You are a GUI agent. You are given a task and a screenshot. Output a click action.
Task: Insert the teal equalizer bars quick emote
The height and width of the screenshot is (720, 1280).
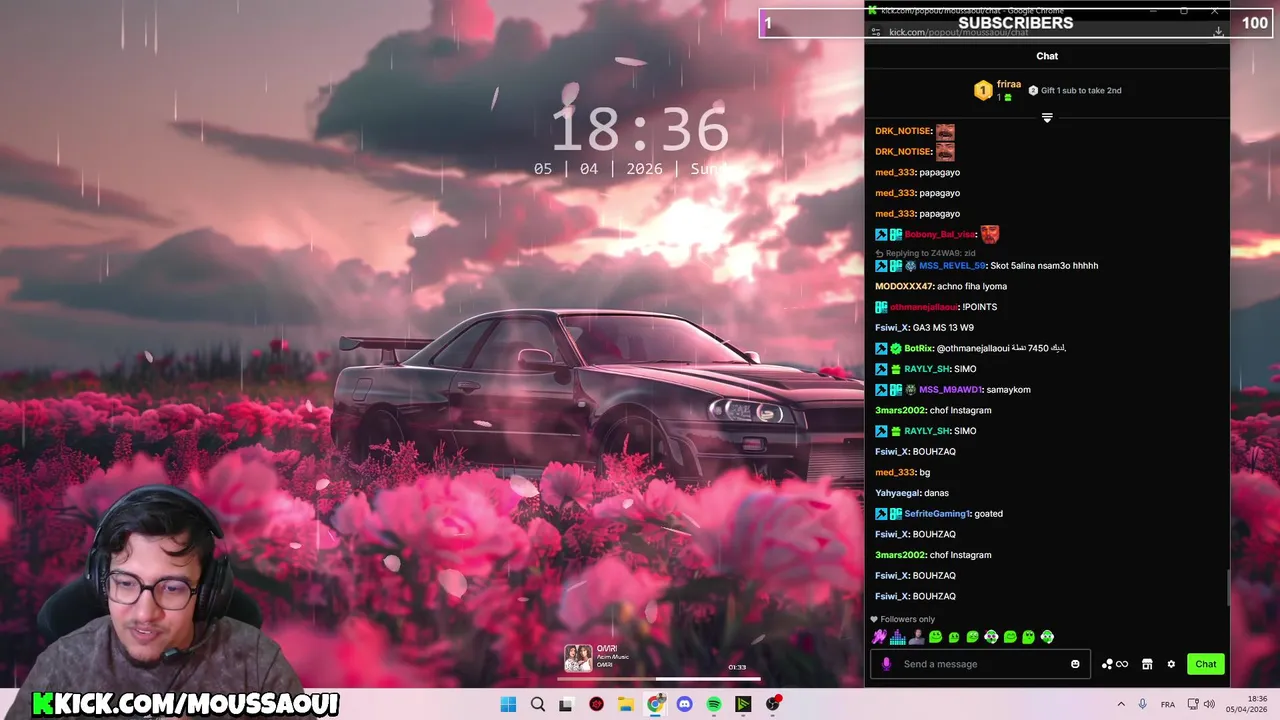coord(898,637)
